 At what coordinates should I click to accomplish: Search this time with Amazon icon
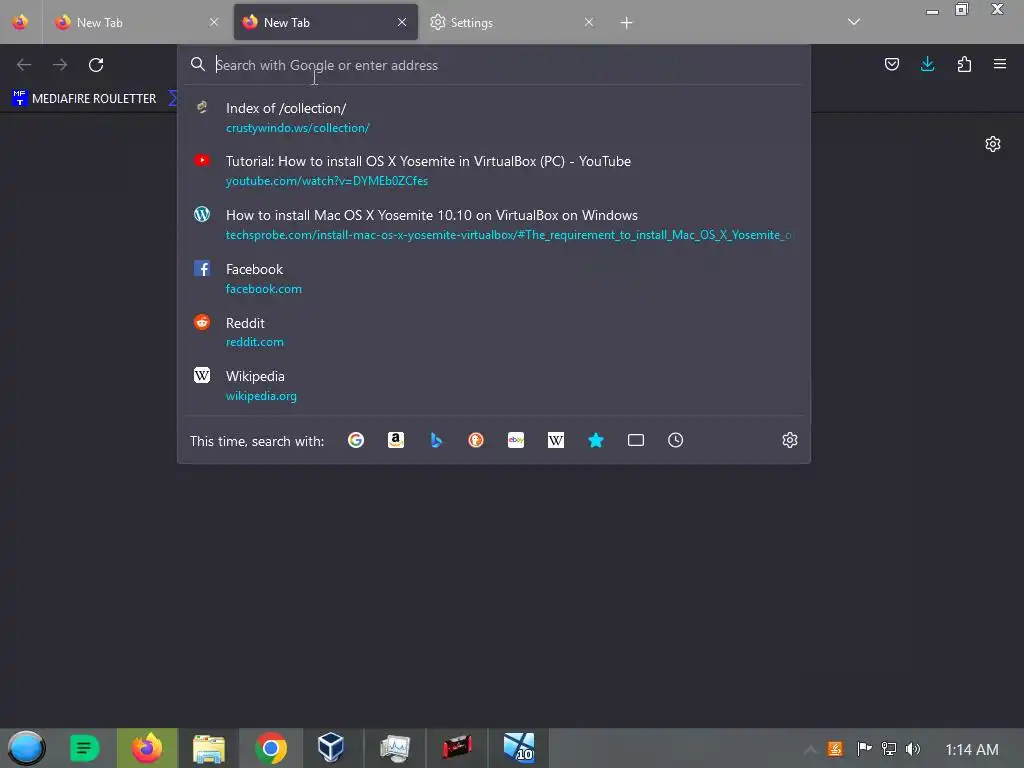396,440
